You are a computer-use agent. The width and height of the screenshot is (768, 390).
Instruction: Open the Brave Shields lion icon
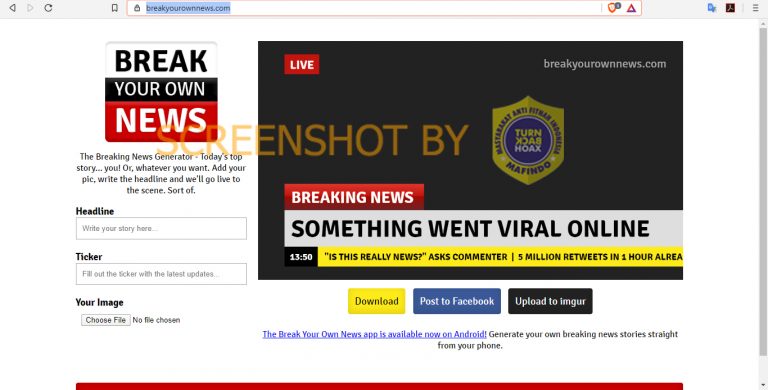tap(613, 7)
